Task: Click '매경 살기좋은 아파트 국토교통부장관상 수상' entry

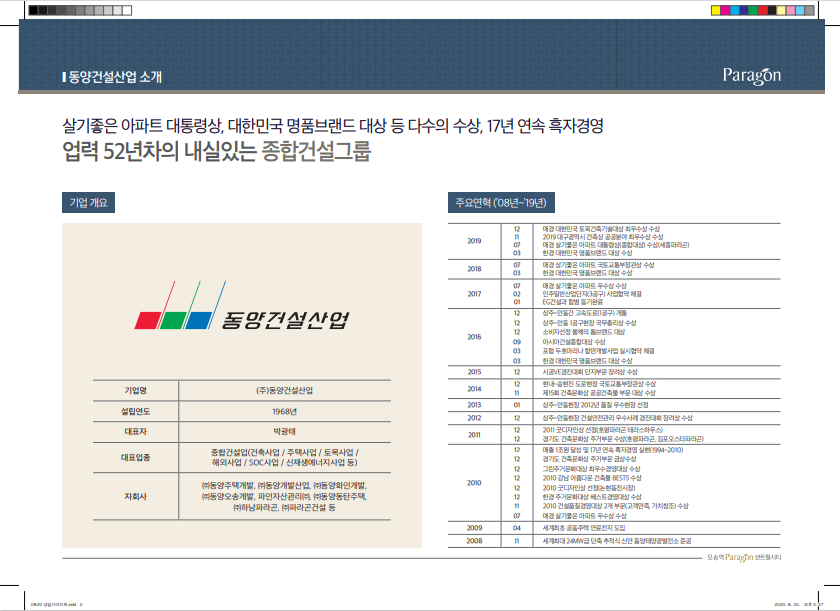Action: tap(598, 265)
